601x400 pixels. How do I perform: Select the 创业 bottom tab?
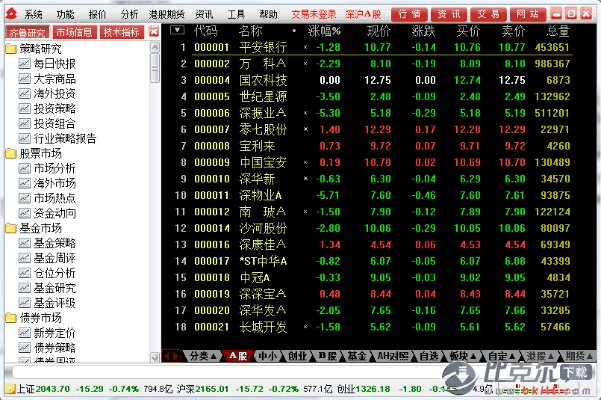[297, 356]
